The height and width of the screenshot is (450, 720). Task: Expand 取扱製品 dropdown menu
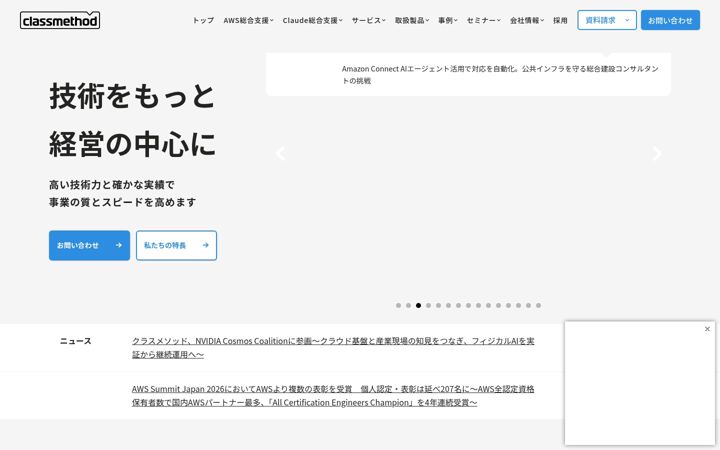click(x=412, y=20)
